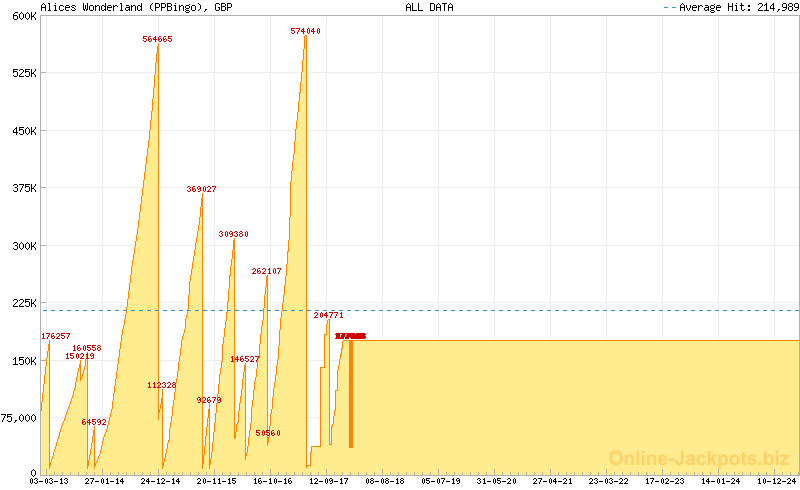This screenshot has width=800, height=490.
Task: Click the 146527 value label
Action: (244, 359)
